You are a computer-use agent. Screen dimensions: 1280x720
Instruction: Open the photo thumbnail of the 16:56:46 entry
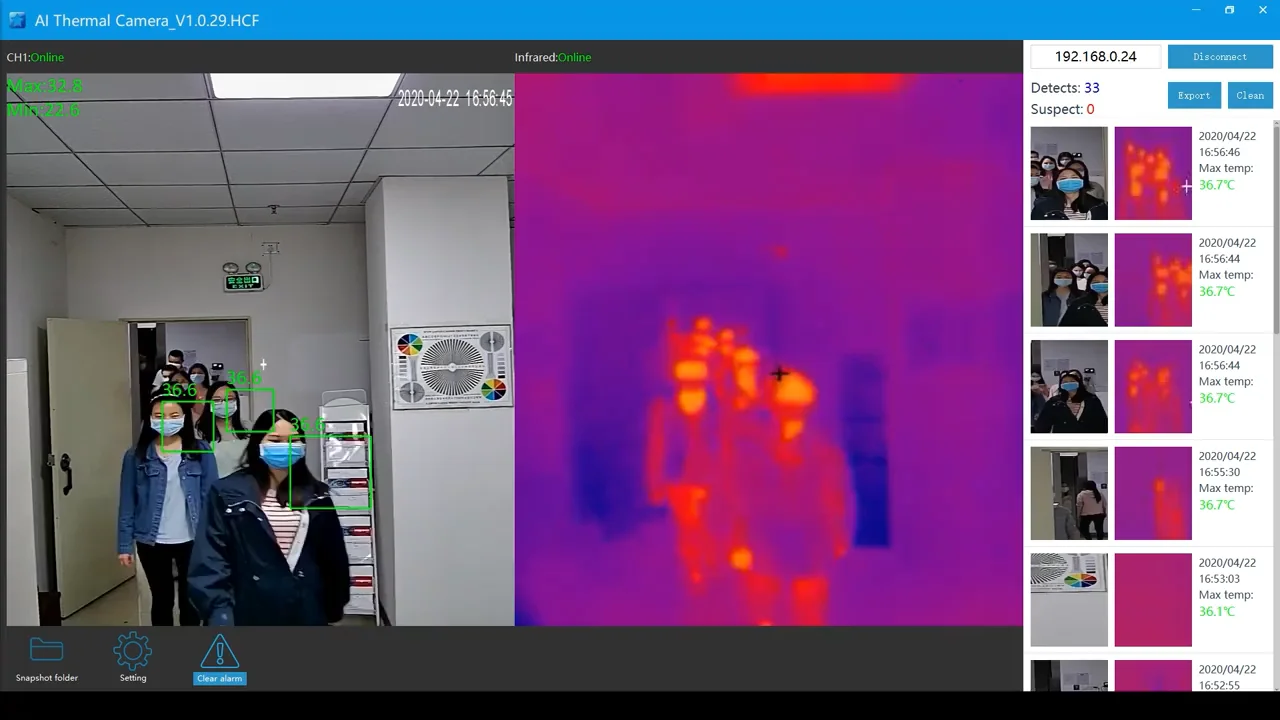tap(1069, 173)
